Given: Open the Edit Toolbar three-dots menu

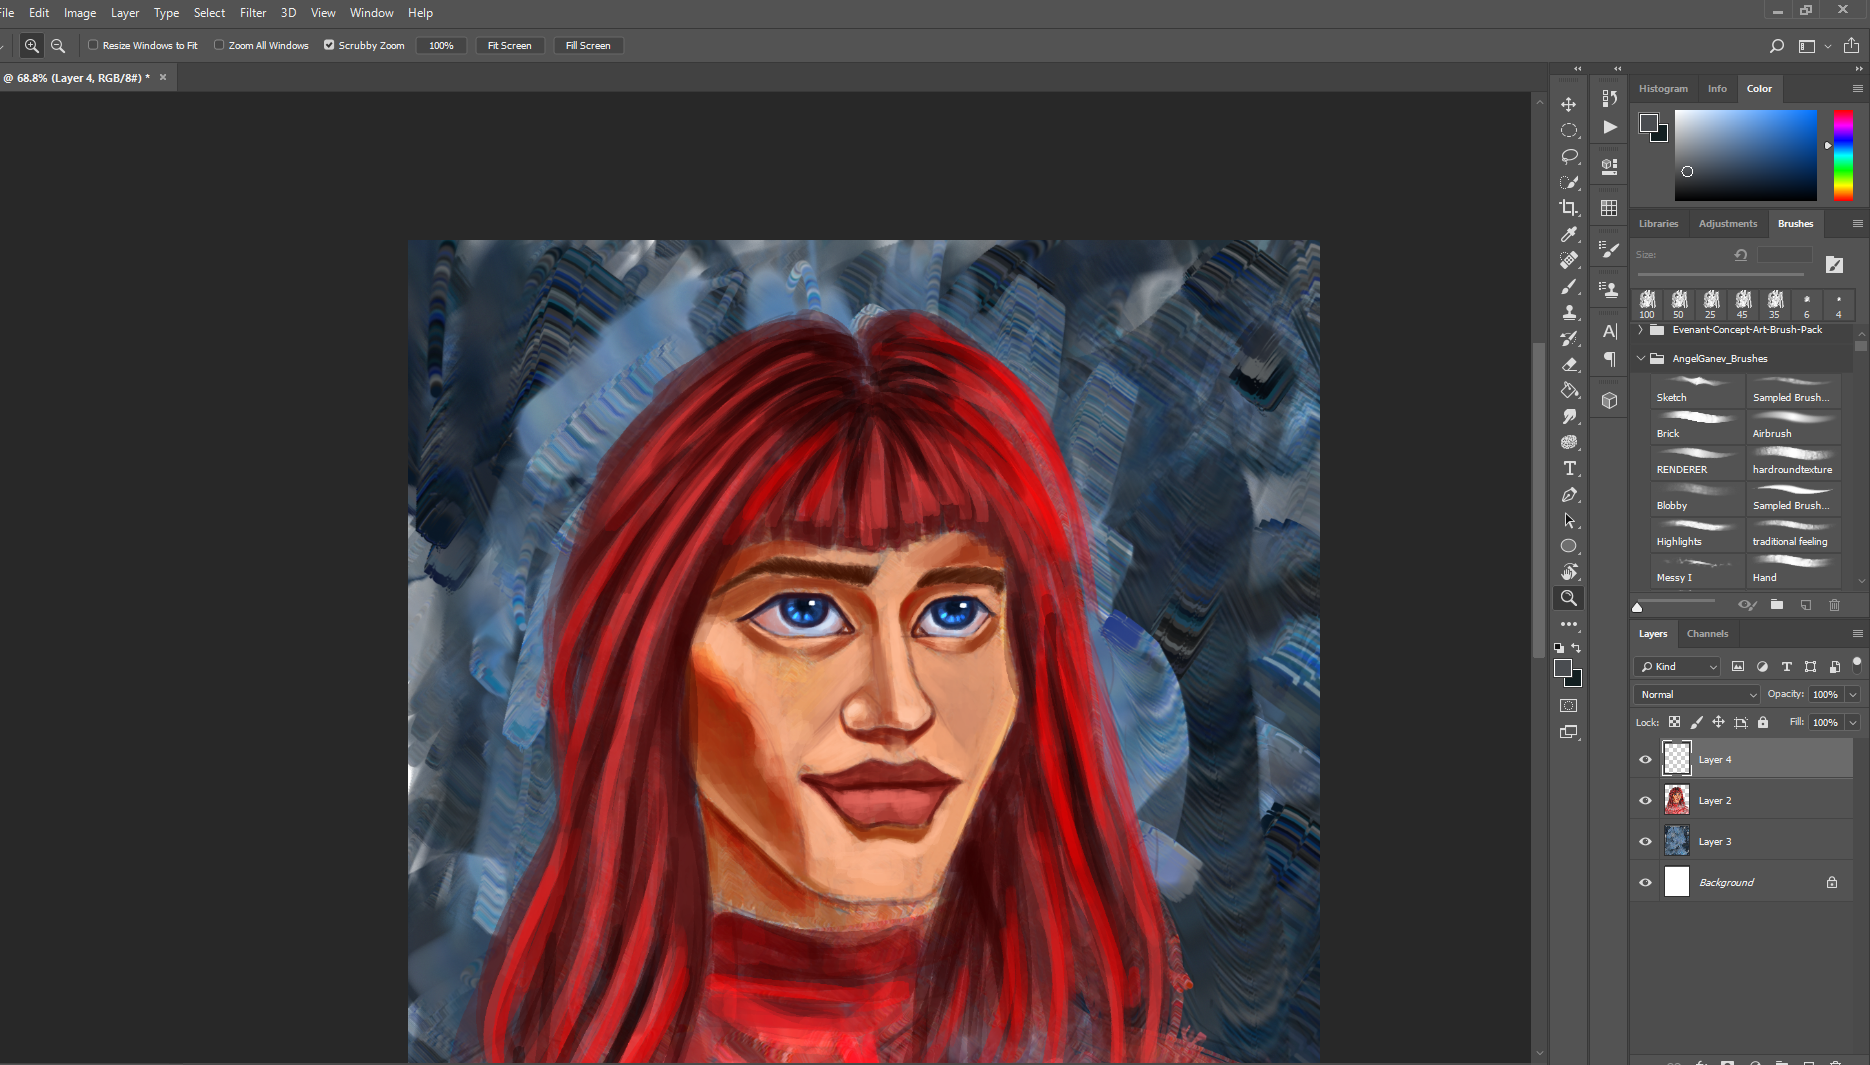Looking at the screenshot, I should [x=1569, y=624].
